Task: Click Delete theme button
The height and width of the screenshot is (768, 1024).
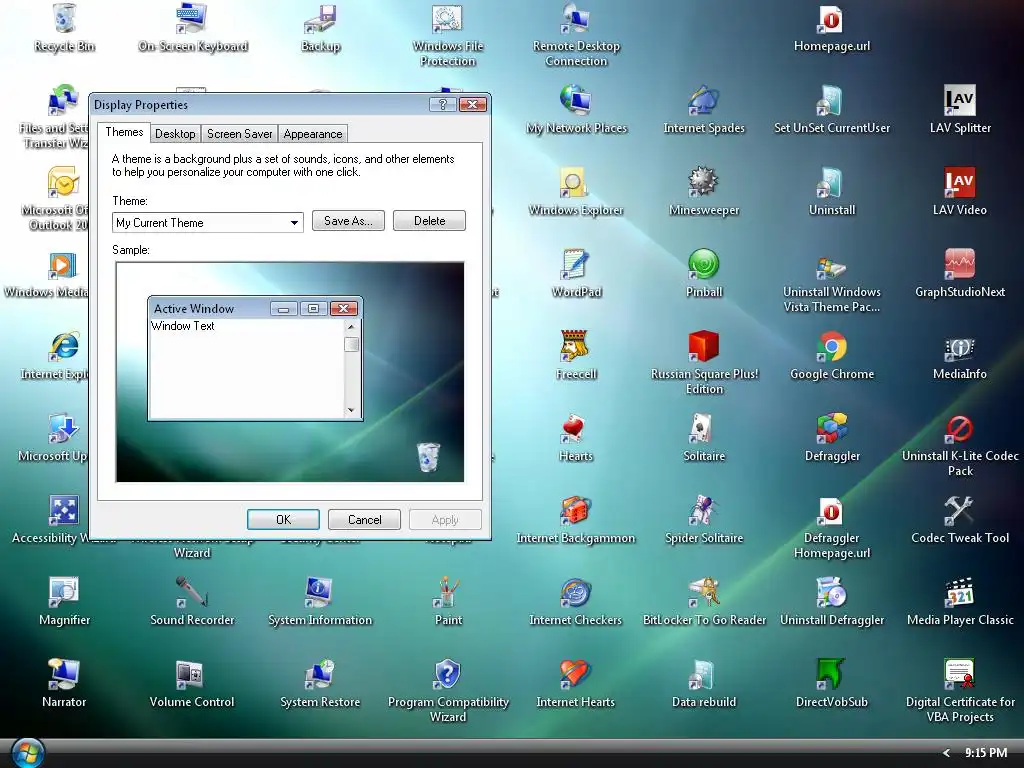Action: click(429, 221)
